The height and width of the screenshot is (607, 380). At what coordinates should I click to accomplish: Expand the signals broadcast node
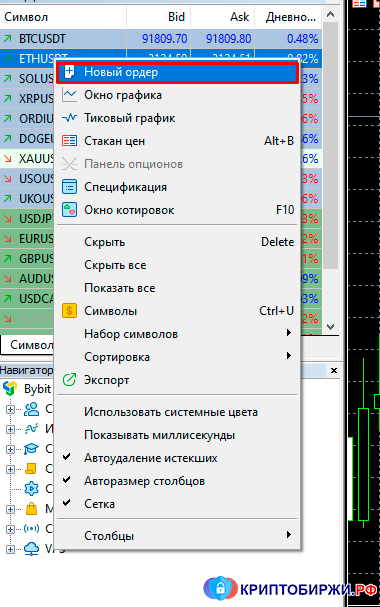tap(10, 529)
